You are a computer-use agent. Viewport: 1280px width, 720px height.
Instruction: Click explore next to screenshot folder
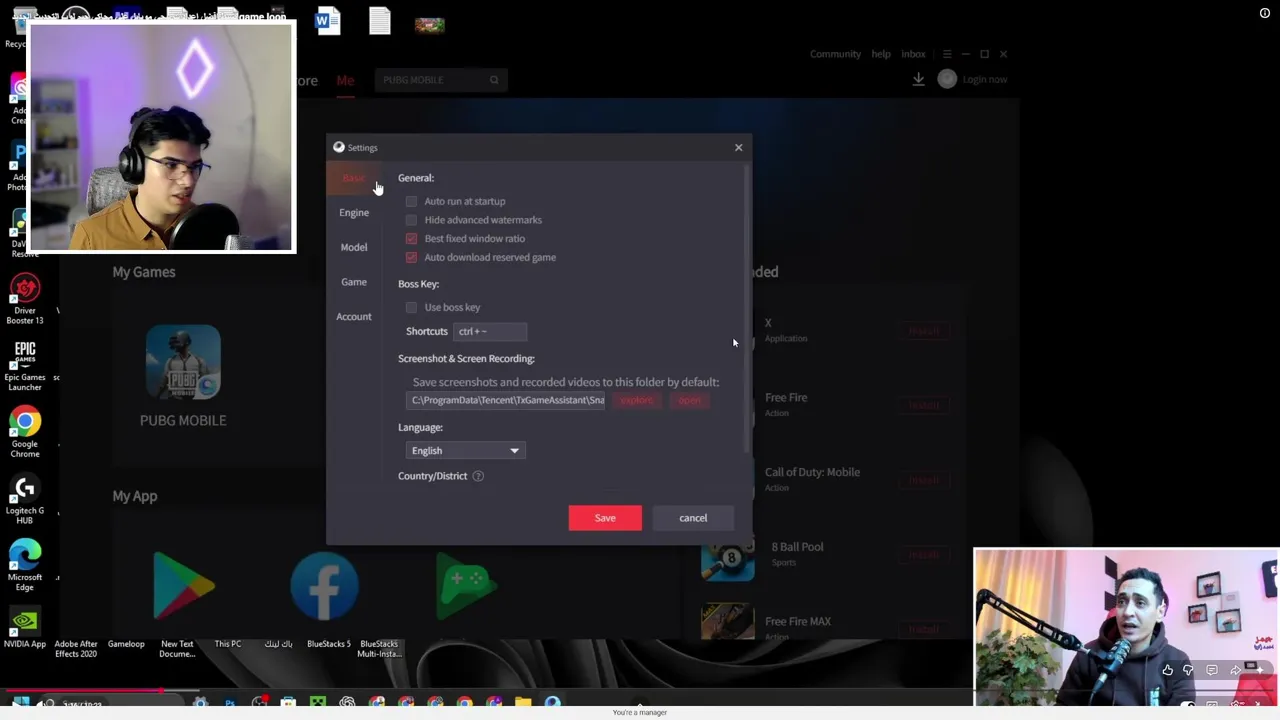click(x=636, y=400)
